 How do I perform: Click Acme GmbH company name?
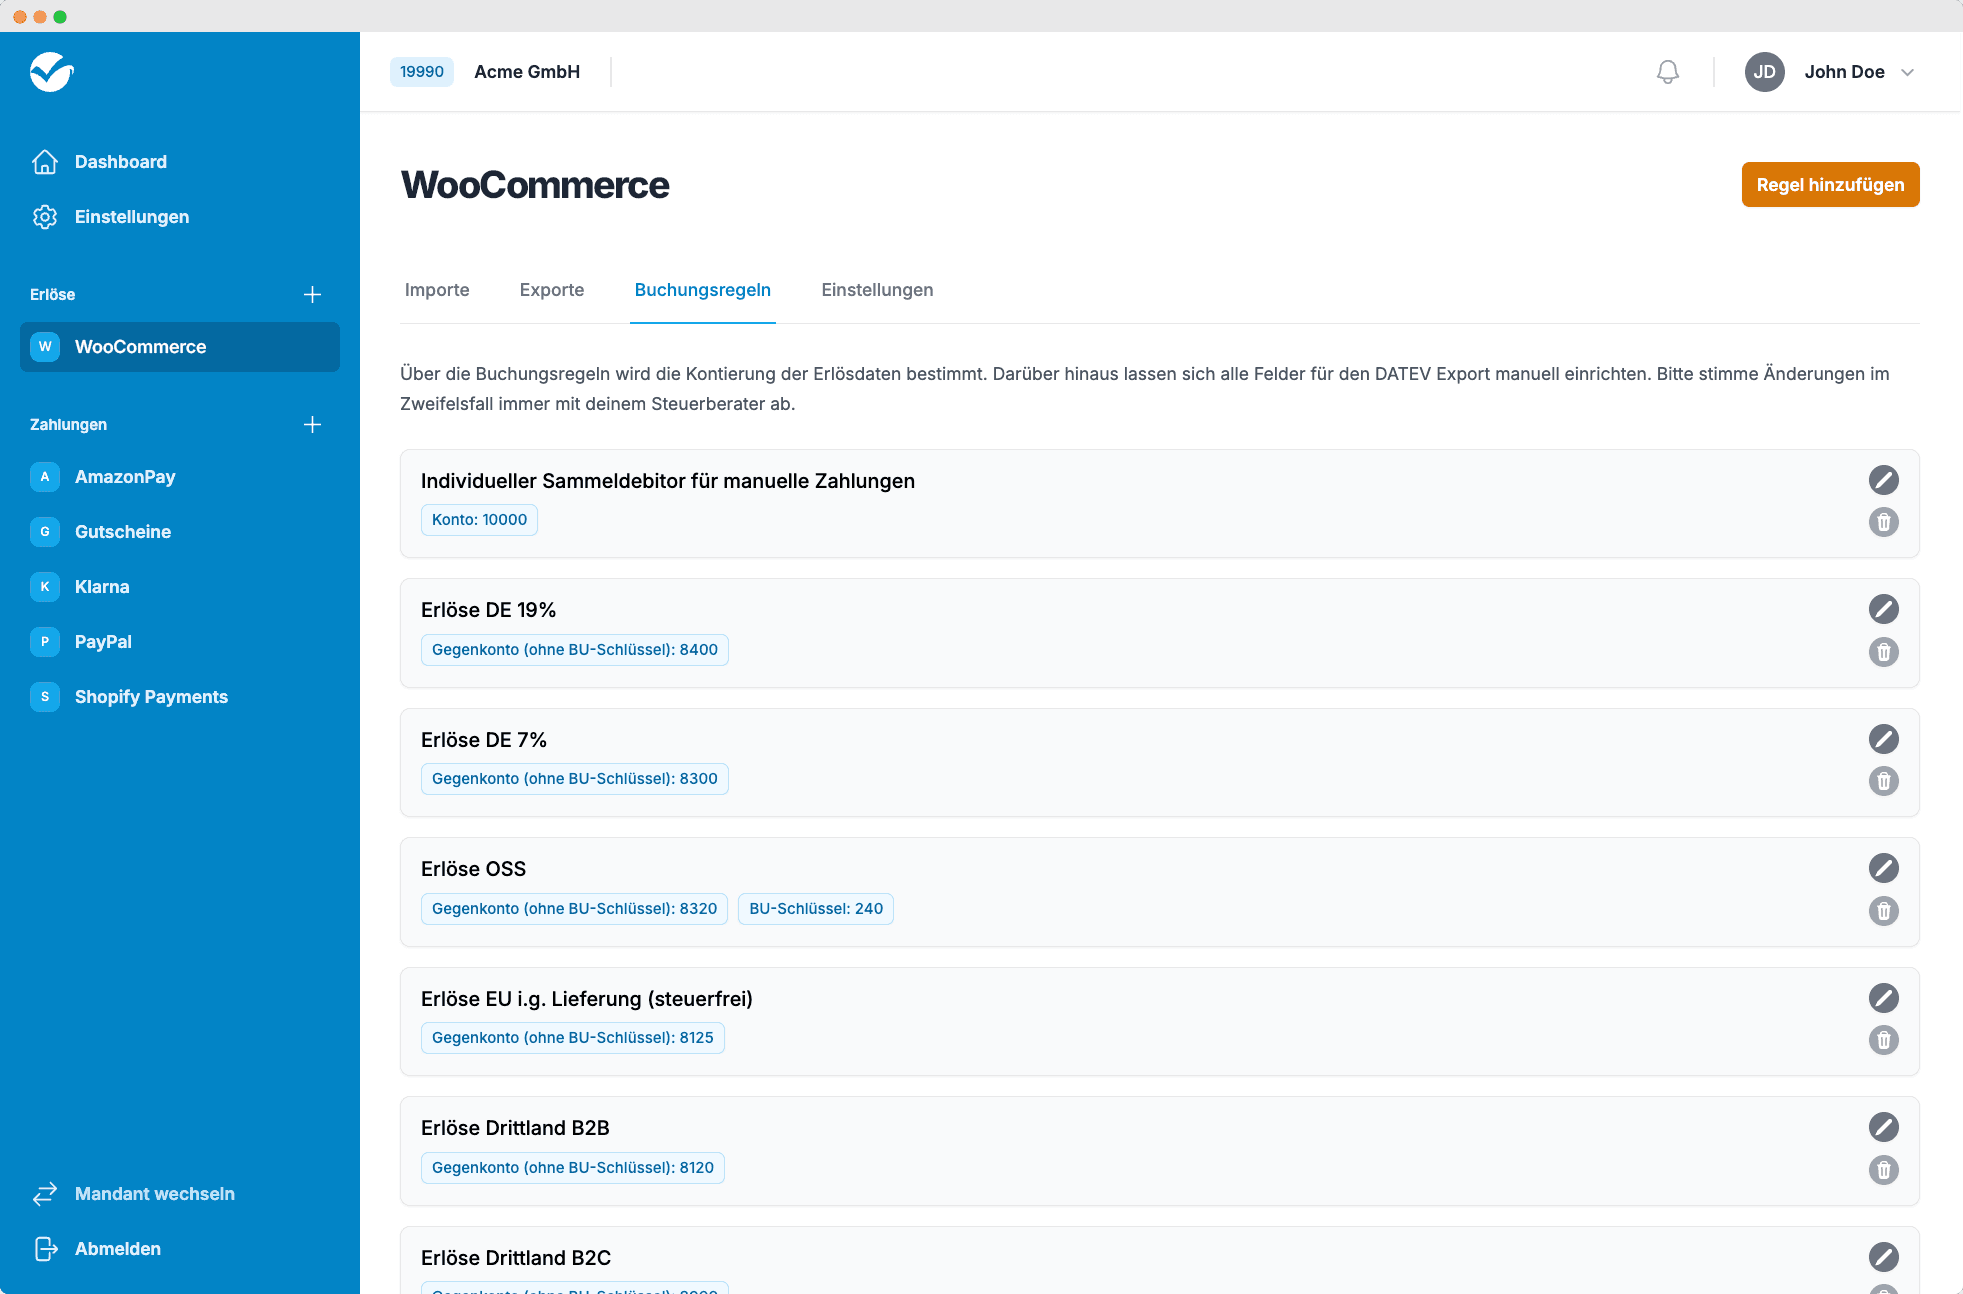(527, 72)
